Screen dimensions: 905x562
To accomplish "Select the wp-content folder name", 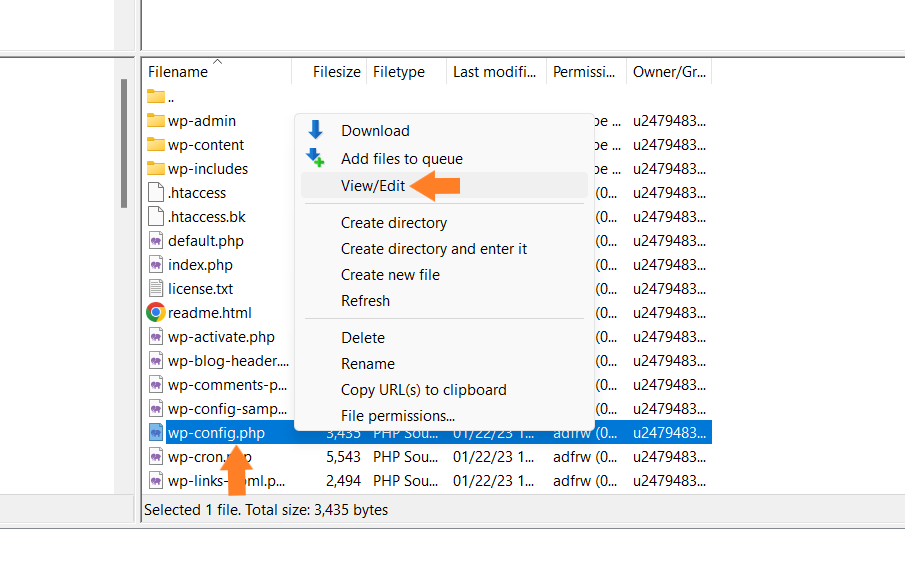I will pos(206,145).
